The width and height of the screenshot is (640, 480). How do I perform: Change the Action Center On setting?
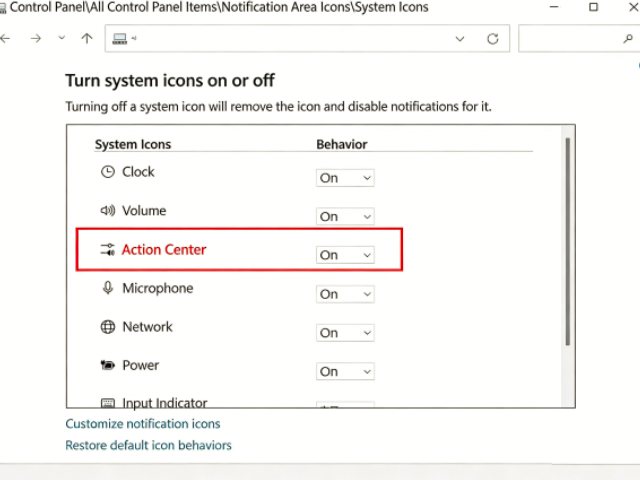pos(345,255)
